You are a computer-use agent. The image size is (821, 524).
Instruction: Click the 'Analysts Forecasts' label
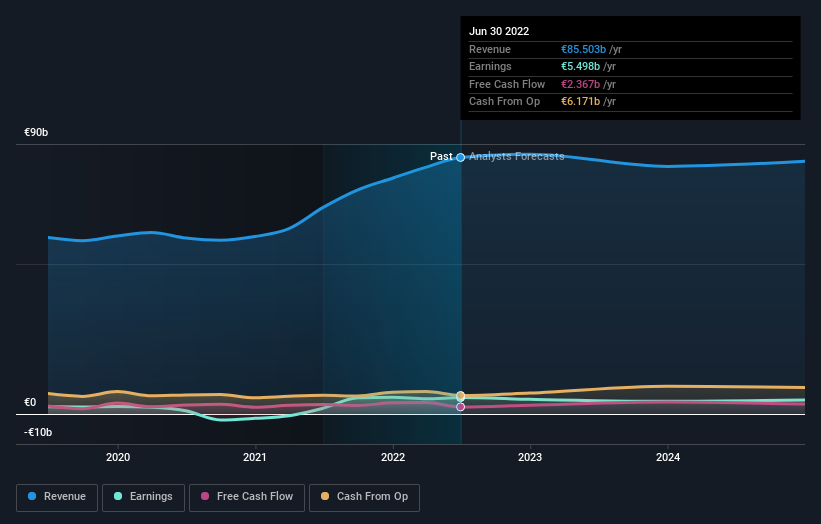click(517, 156)
